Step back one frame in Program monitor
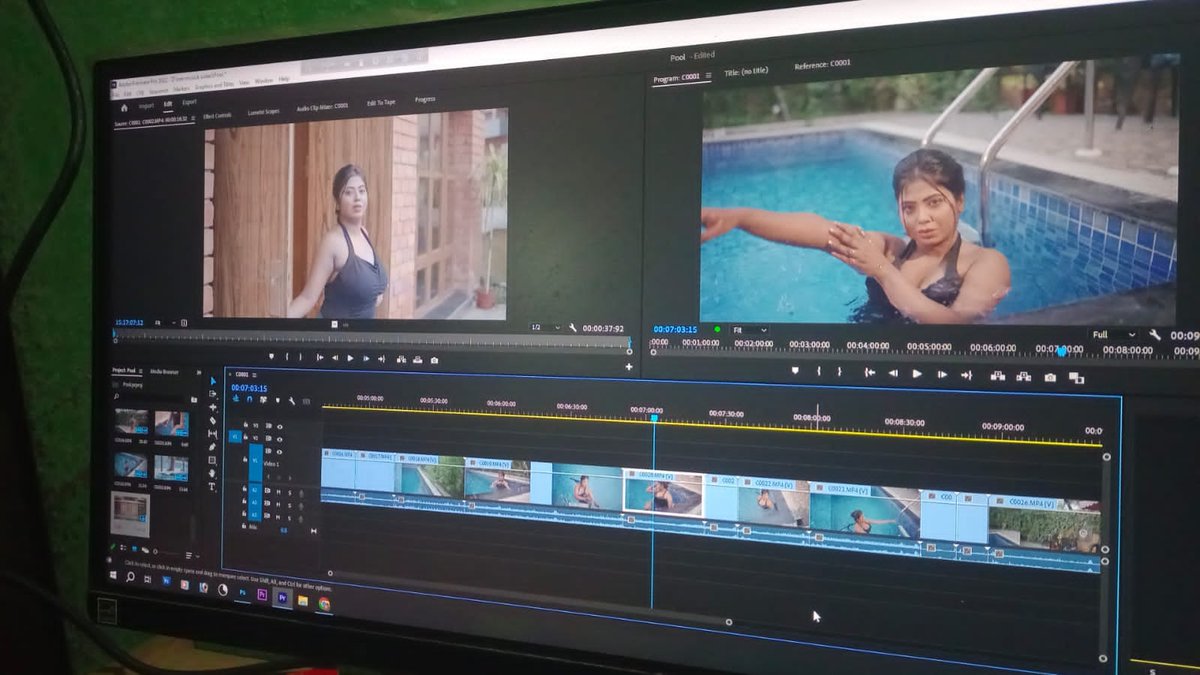 tap(893, 373)
